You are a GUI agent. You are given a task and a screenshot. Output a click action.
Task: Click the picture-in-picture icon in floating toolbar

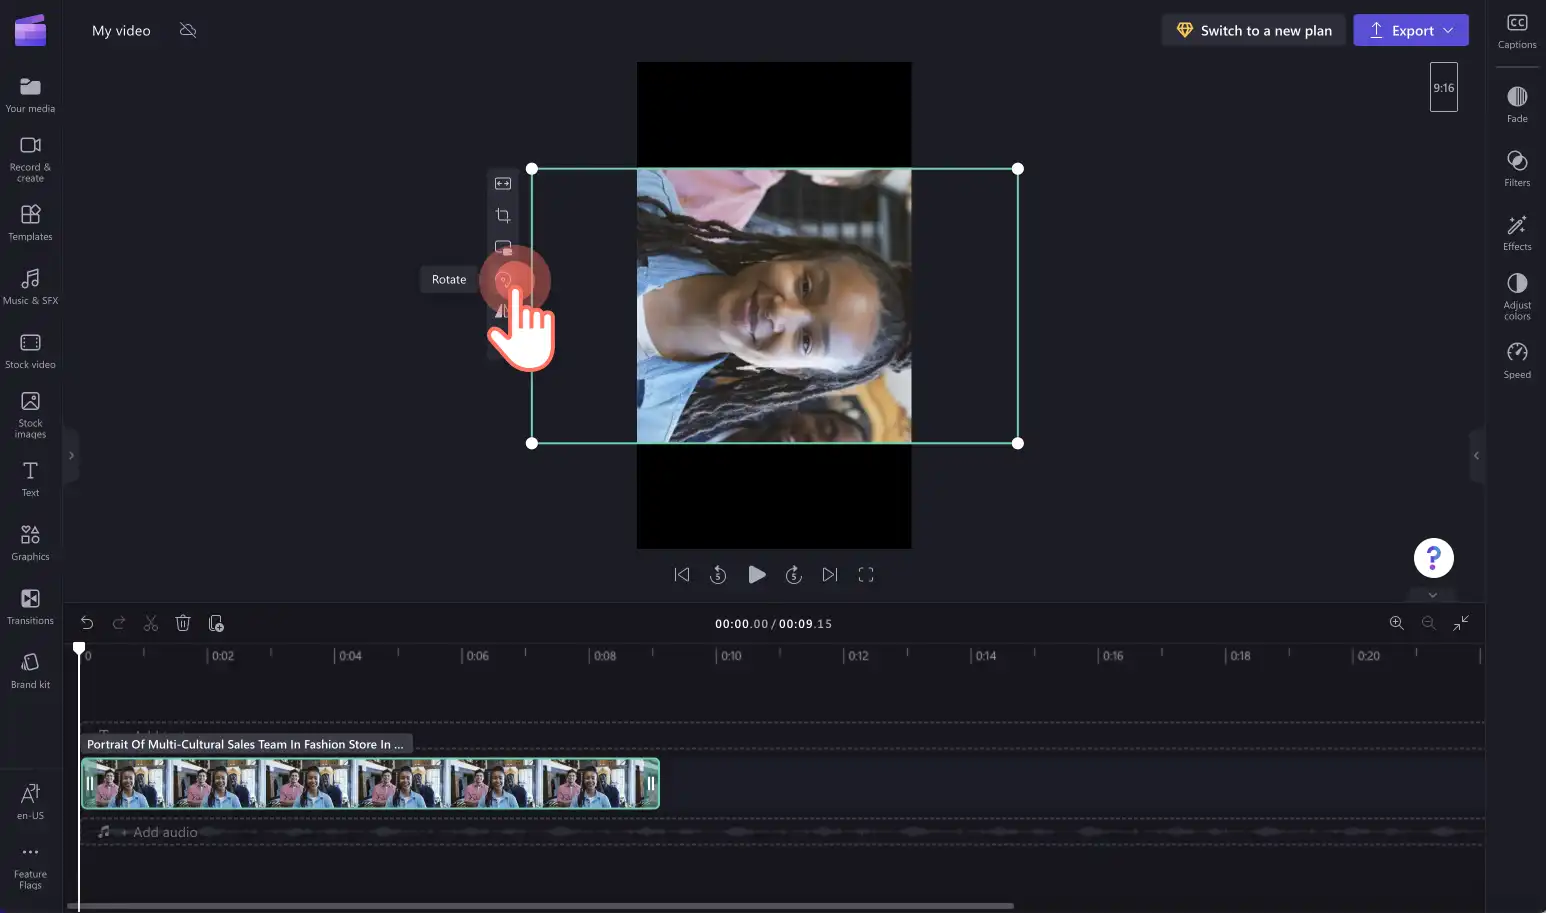[503, 247]
